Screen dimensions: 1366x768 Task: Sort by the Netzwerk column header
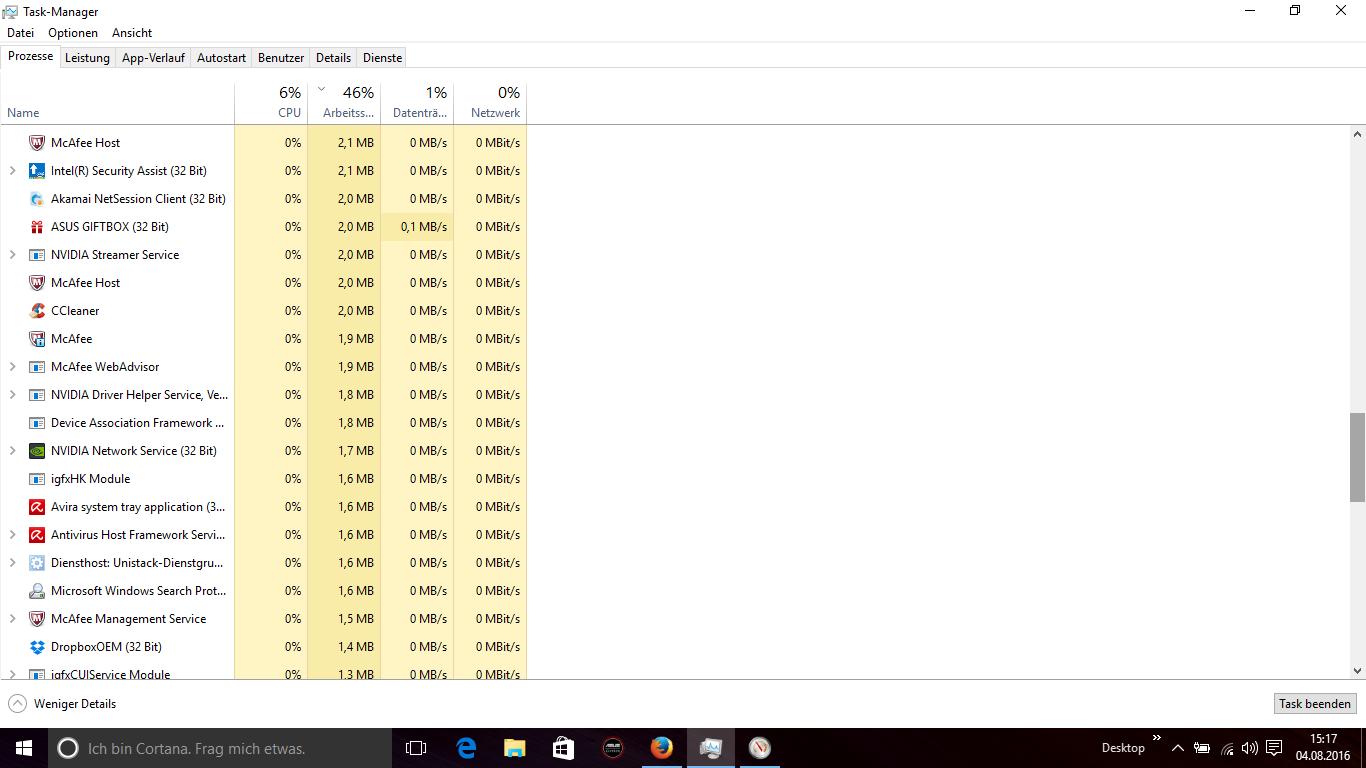[x=490, y=102]
